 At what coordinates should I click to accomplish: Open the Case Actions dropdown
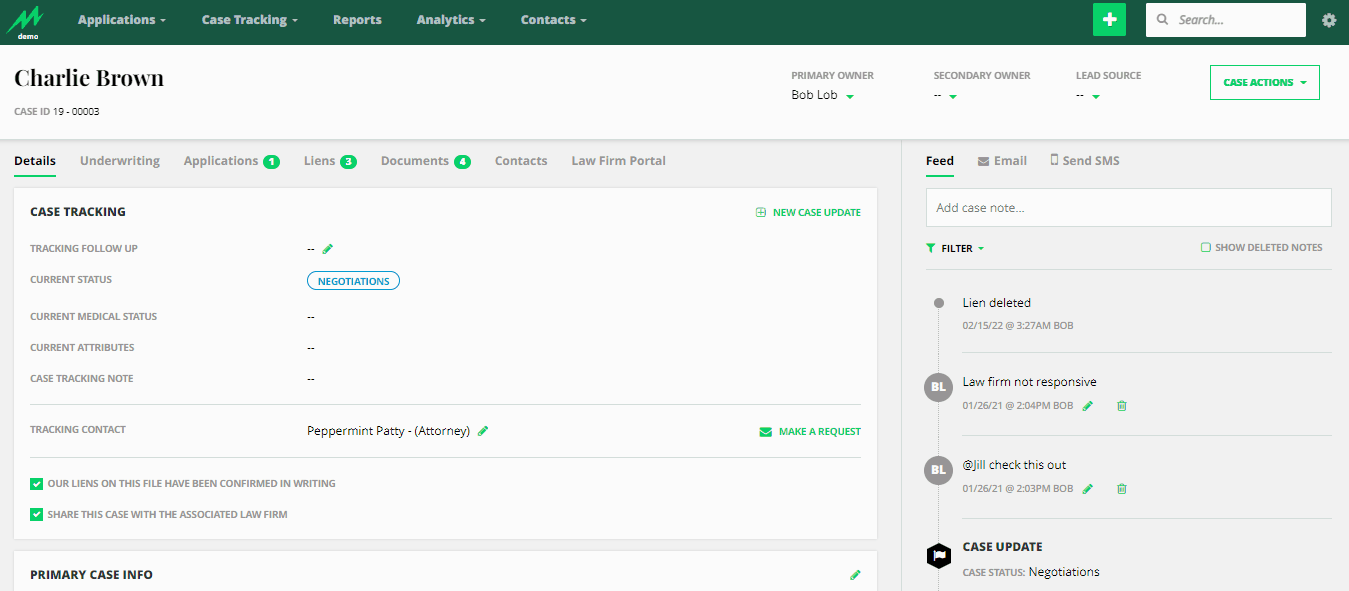point(1264,82)
